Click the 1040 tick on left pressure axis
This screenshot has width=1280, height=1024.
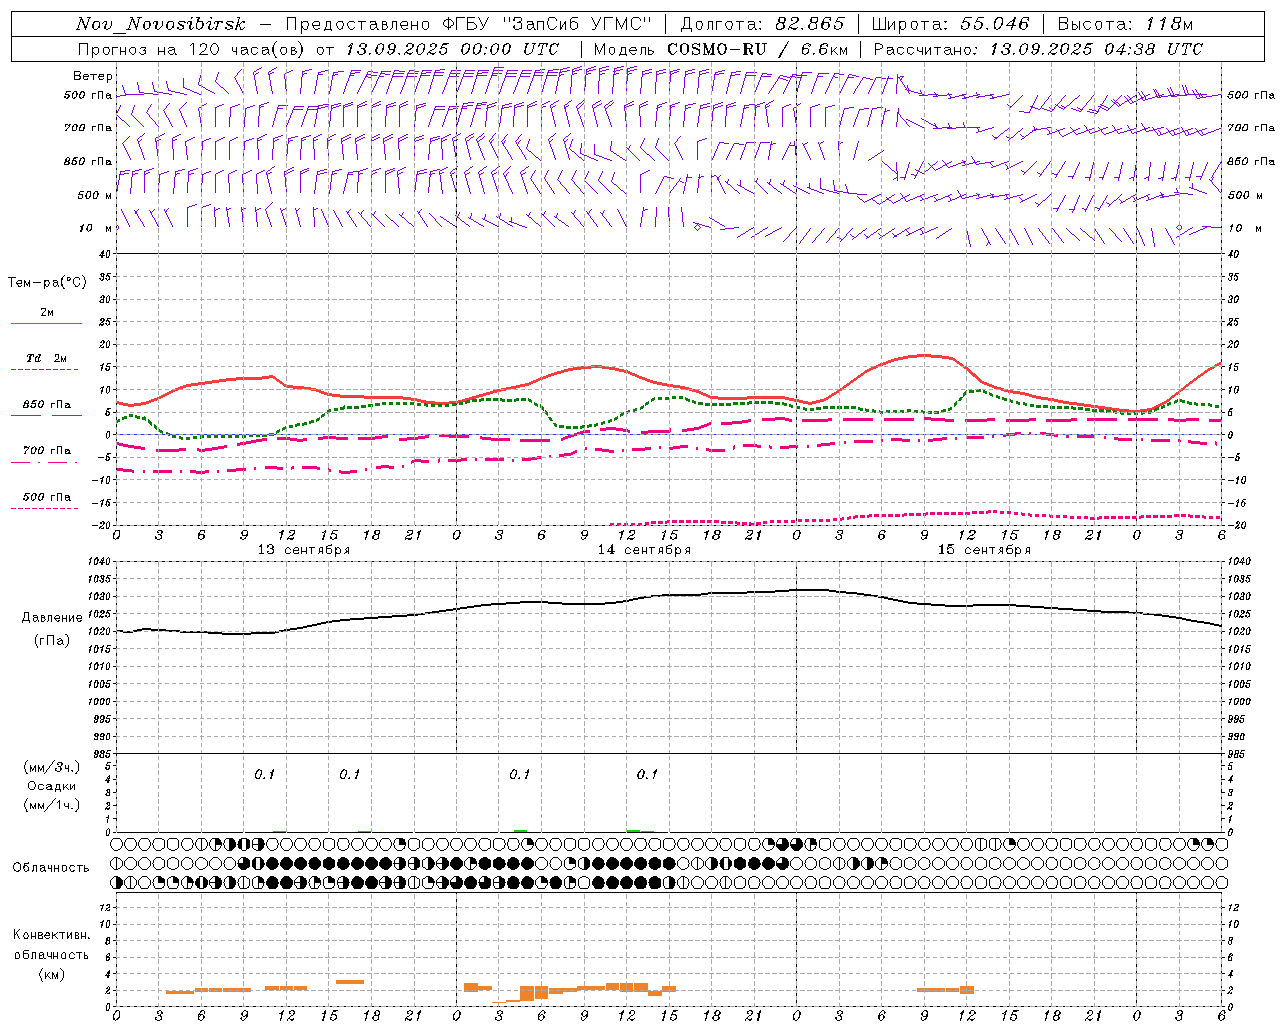(x=100, y=562)
